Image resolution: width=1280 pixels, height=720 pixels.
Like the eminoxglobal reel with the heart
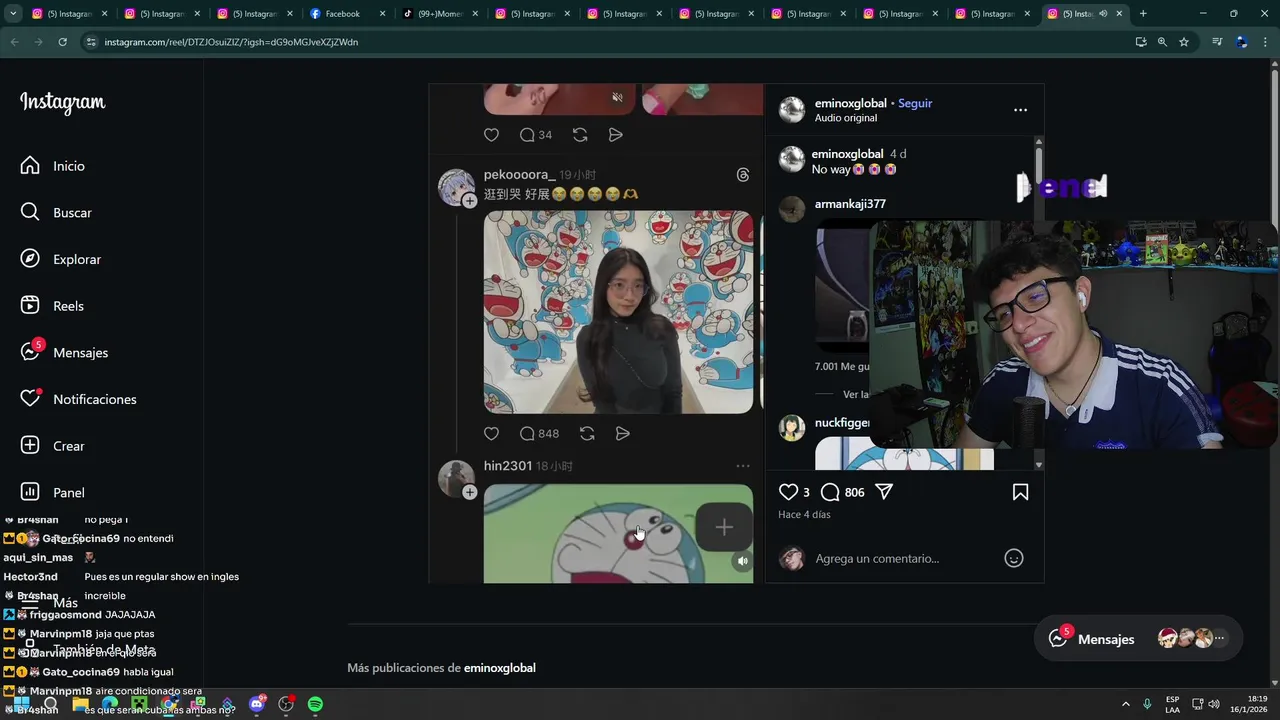(x=788, y=492)
